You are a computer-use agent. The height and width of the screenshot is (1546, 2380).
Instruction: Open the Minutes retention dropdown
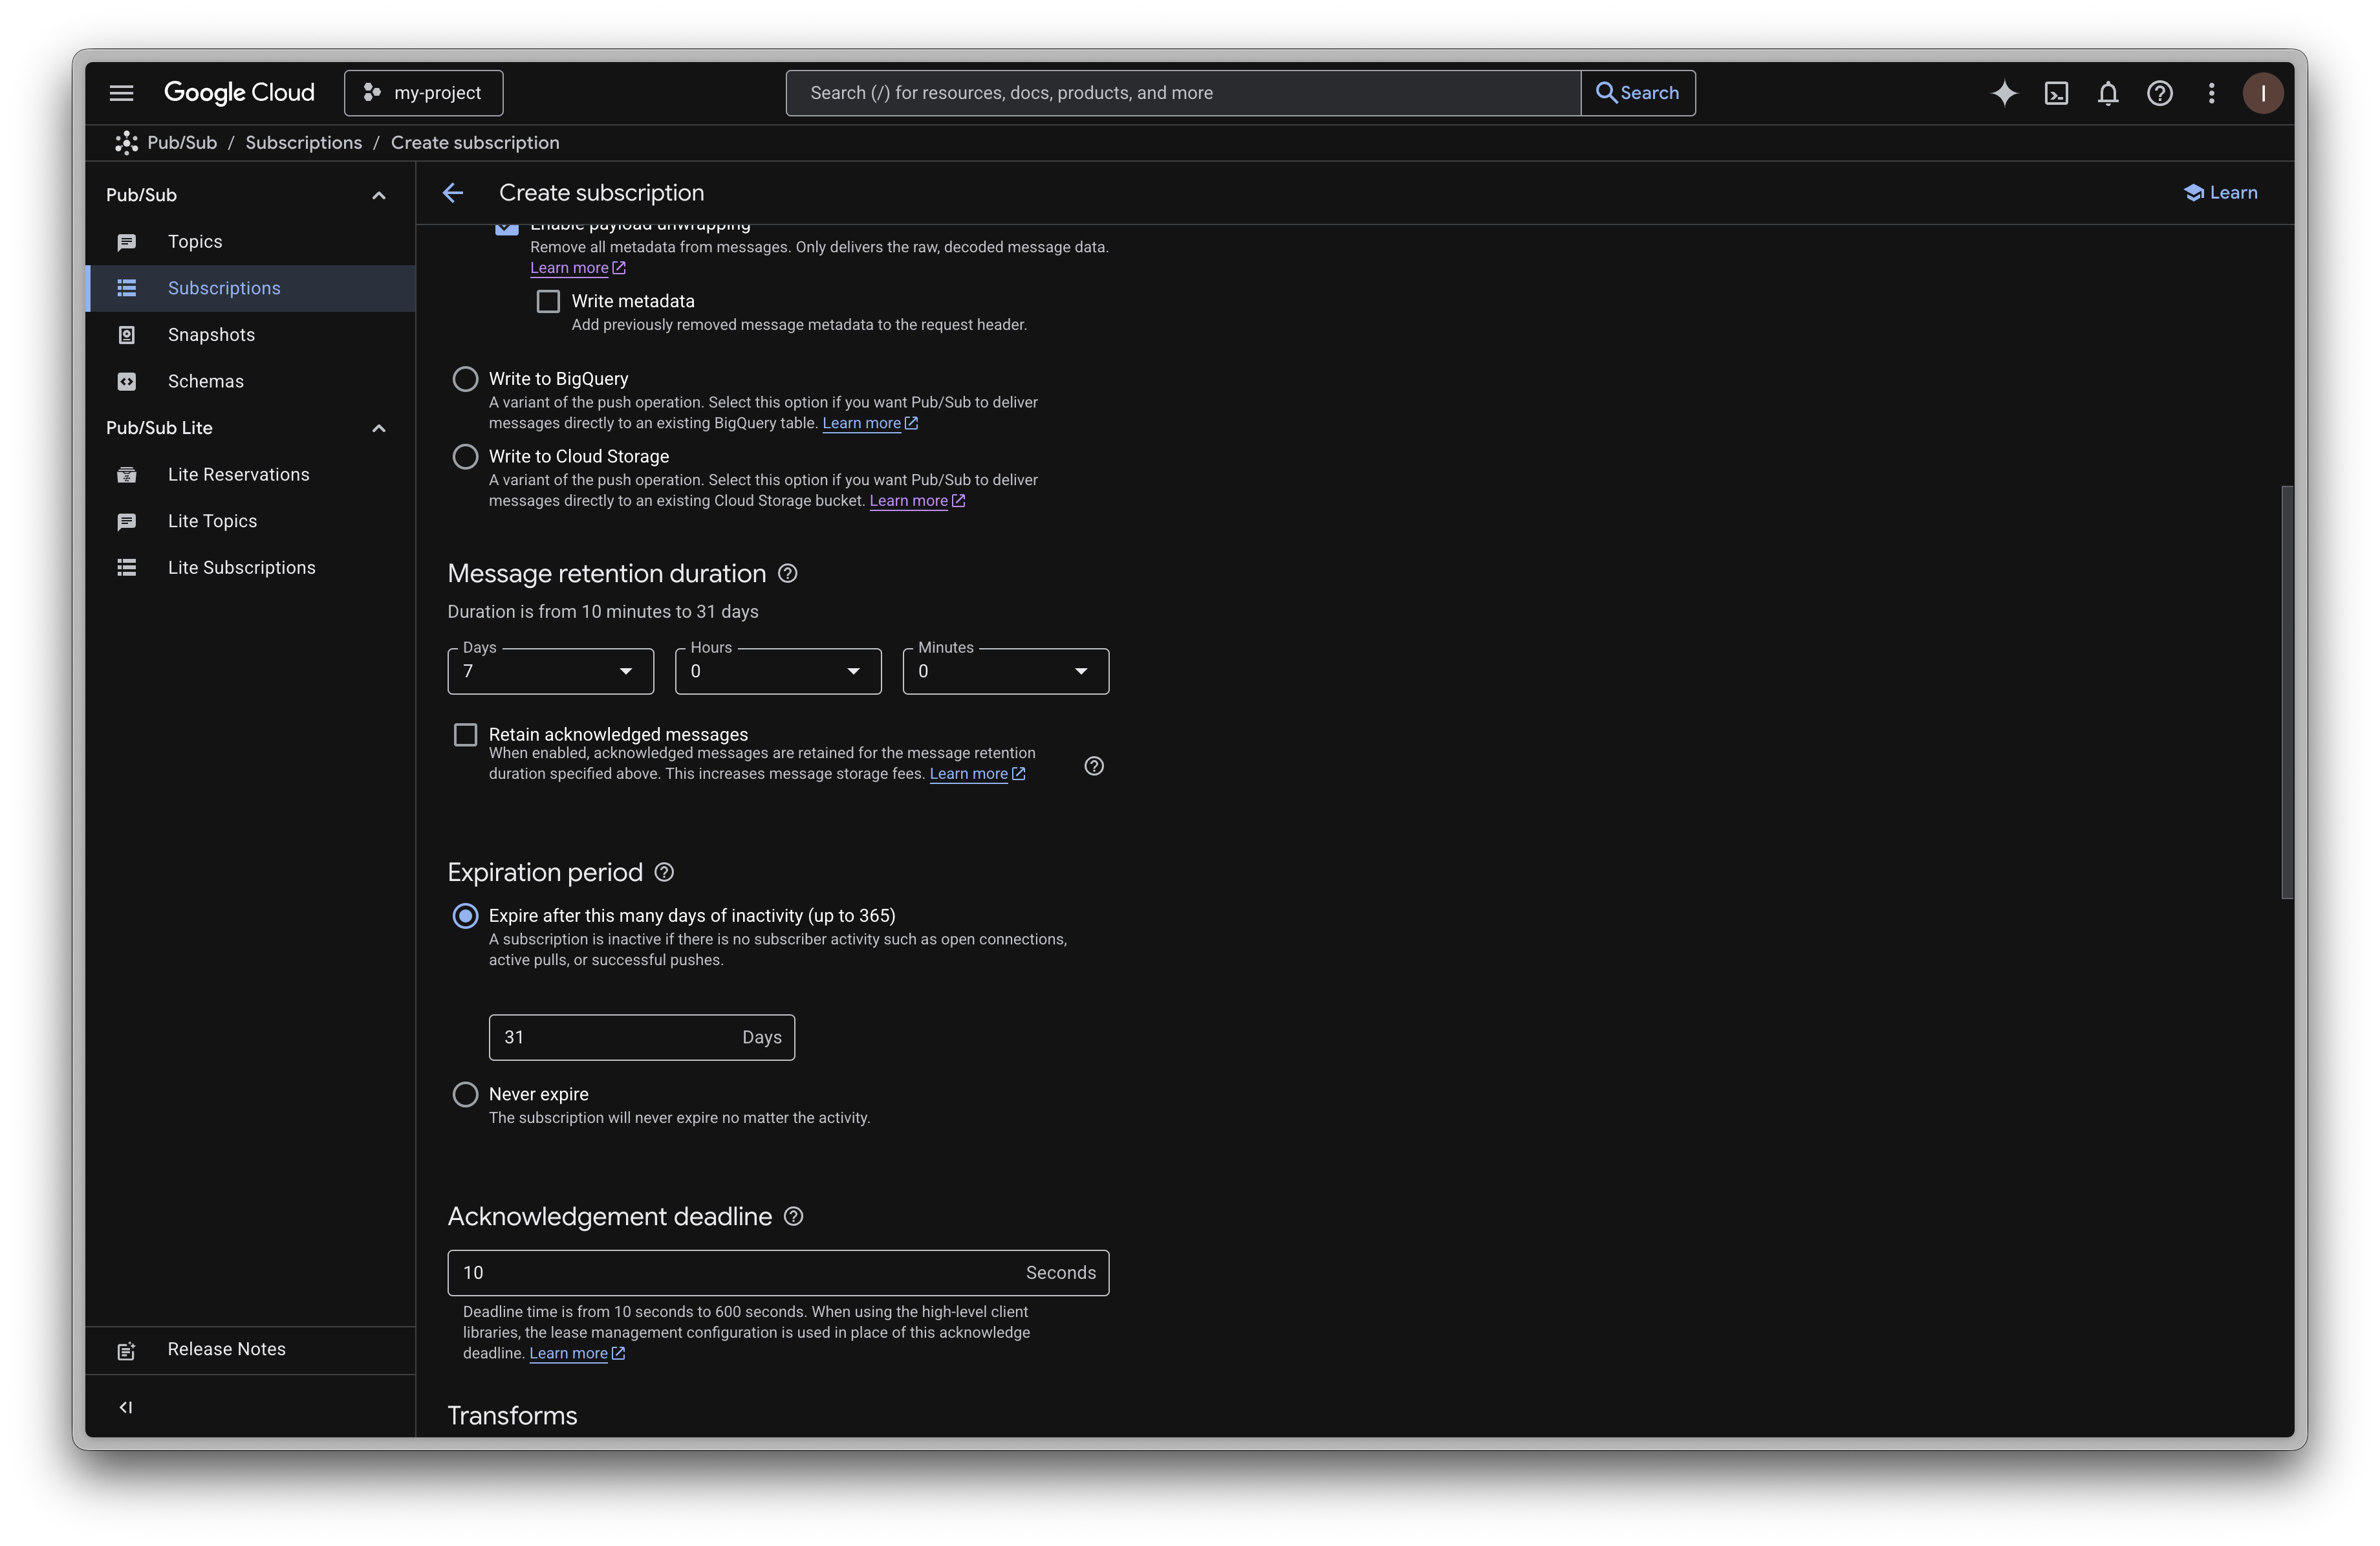(x=1005, y=671)
